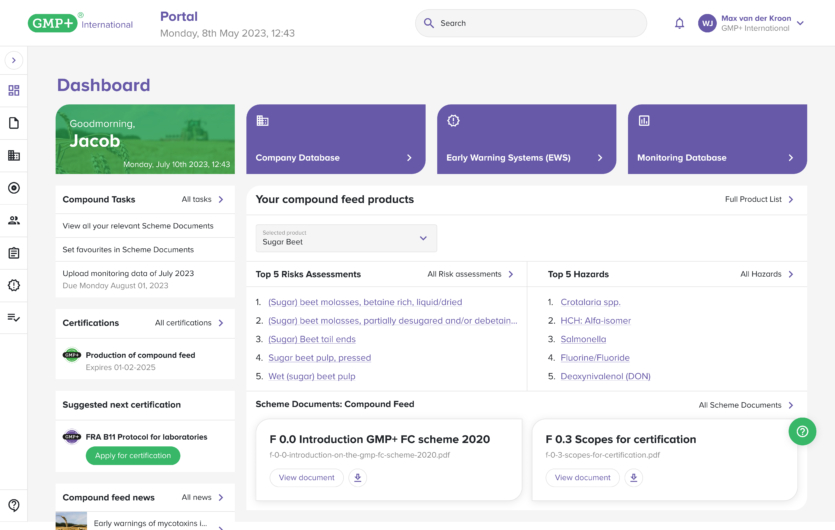Open the Early Warning Systems (EWS) card
Screen dimensions: 835x530
[526, 139]
